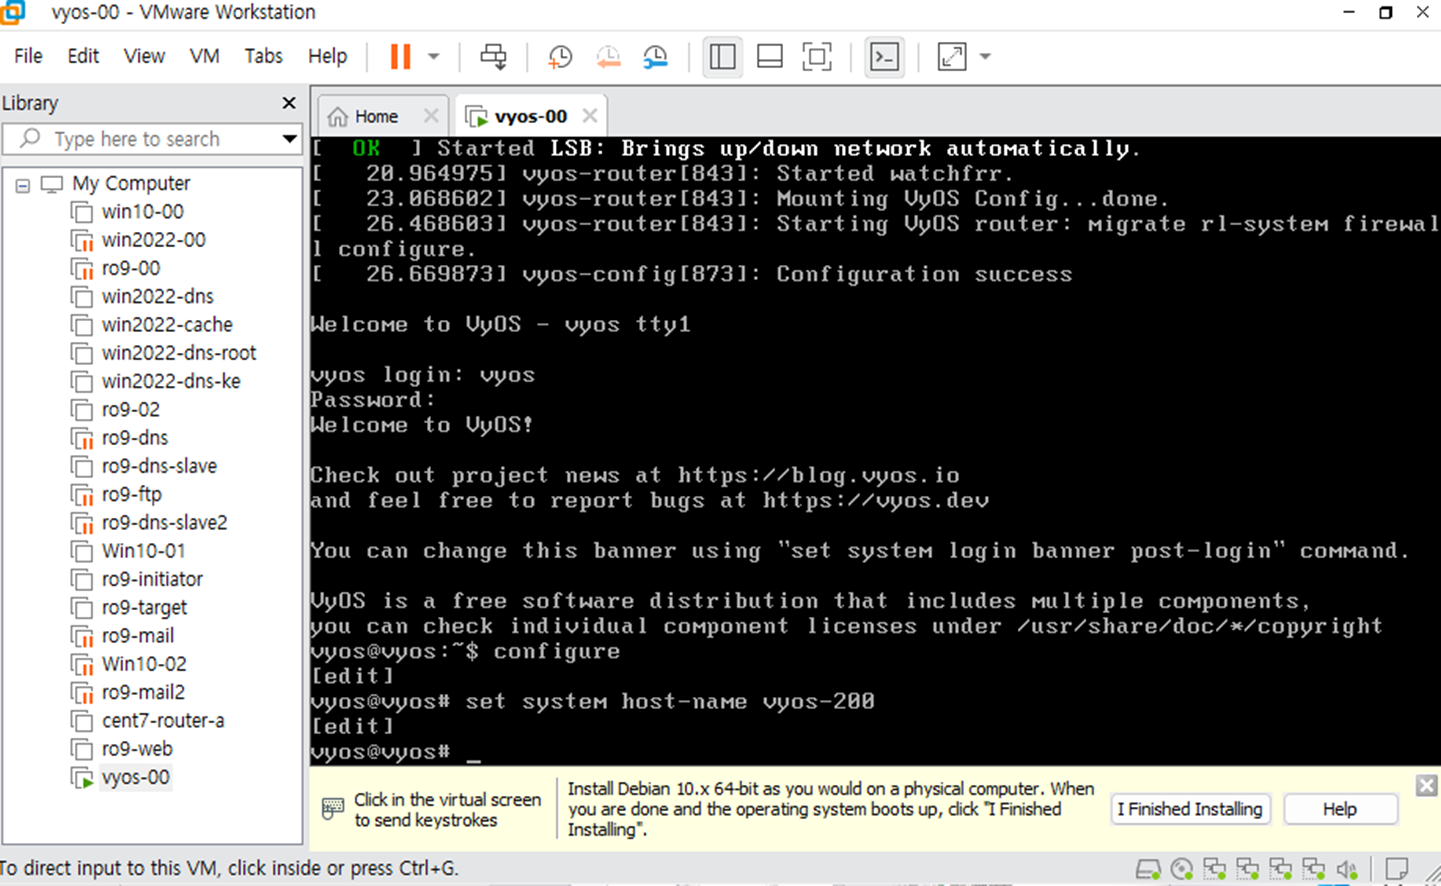
Task: Send Ctrl+Alt+Del to the VM
Action: point(493,57)
